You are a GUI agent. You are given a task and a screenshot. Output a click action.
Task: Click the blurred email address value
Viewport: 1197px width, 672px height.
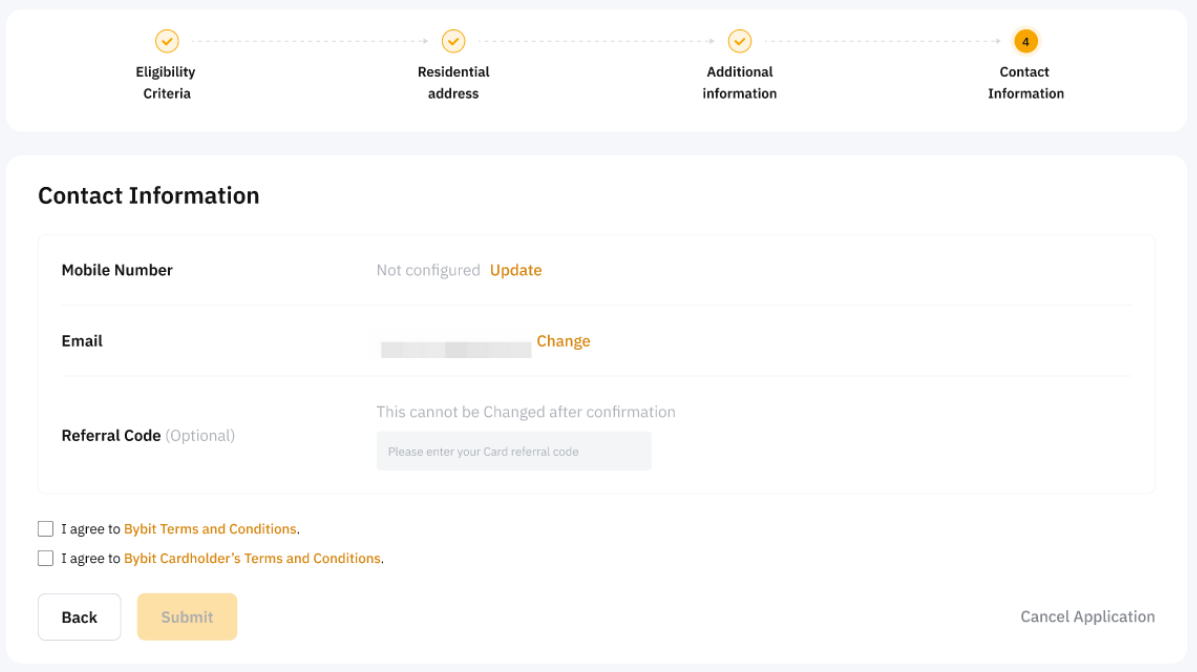tap(455, 349)
